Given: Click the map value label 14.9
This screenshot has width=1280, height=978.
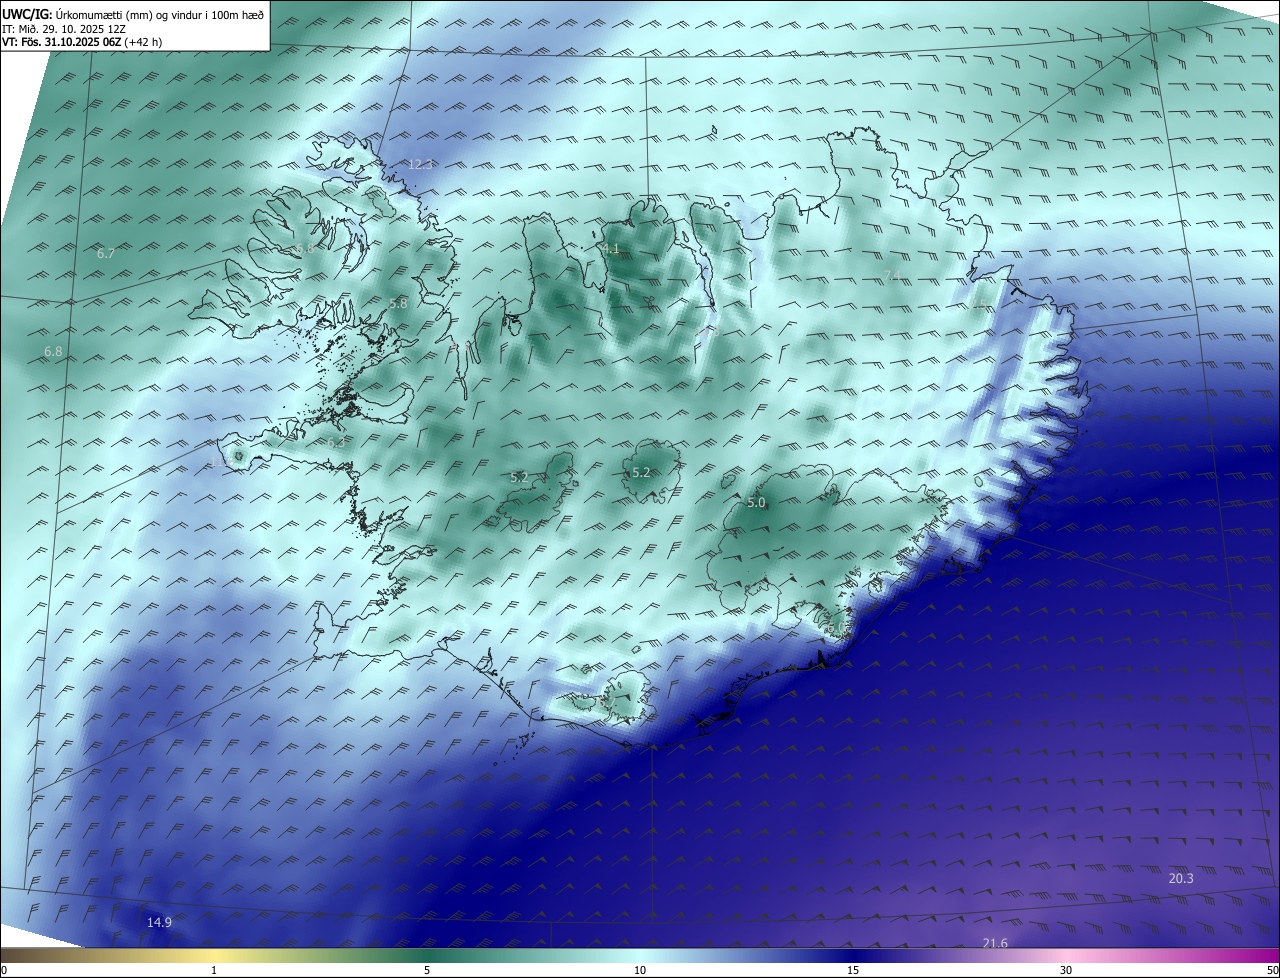Looking at the screenshot, I should pyautogui.click(x=159, y=922).
